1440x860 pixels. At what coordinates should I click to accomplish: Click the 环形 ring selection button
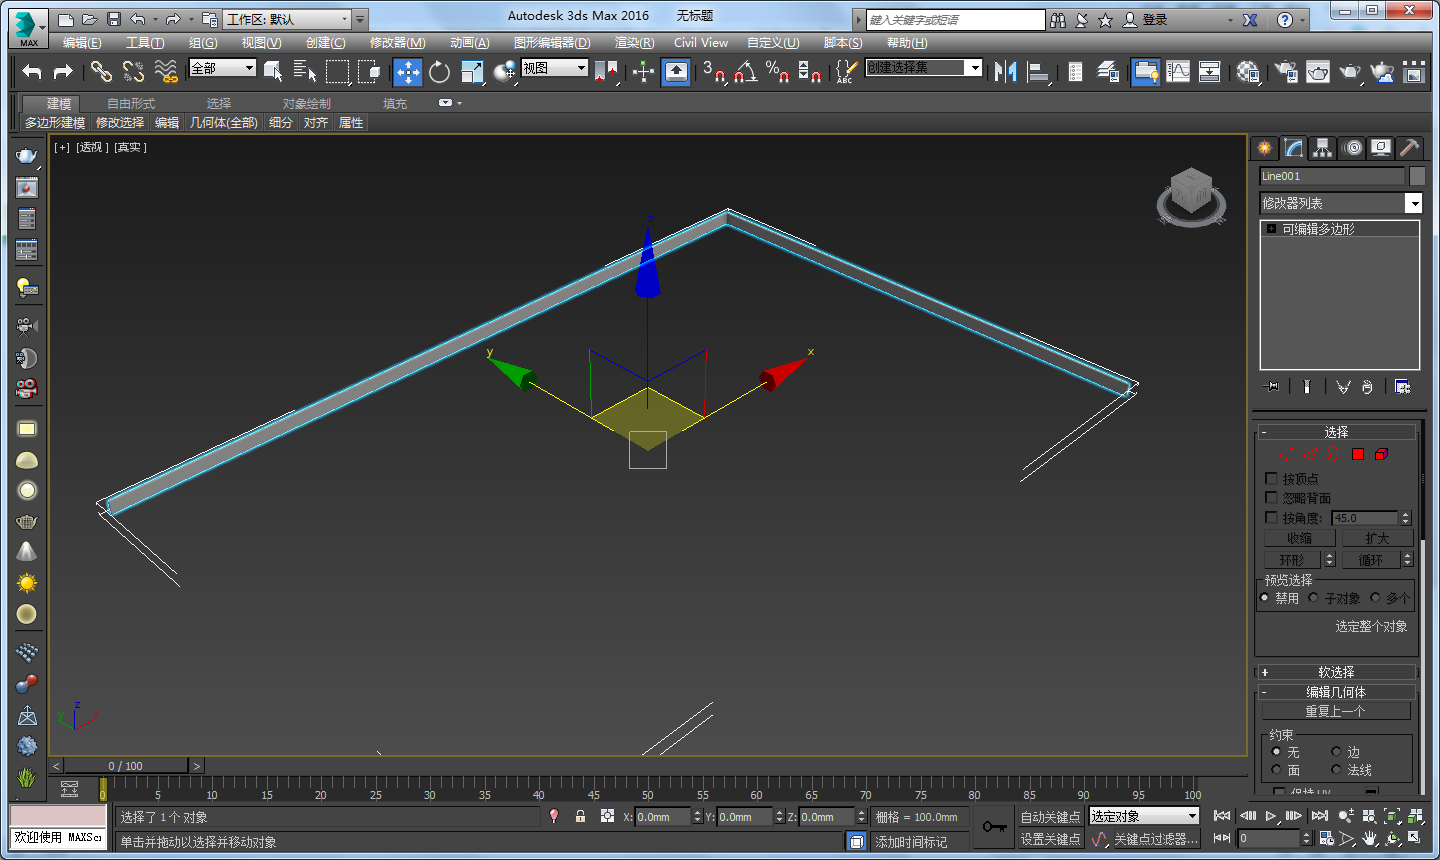(x=1292, y=560)
